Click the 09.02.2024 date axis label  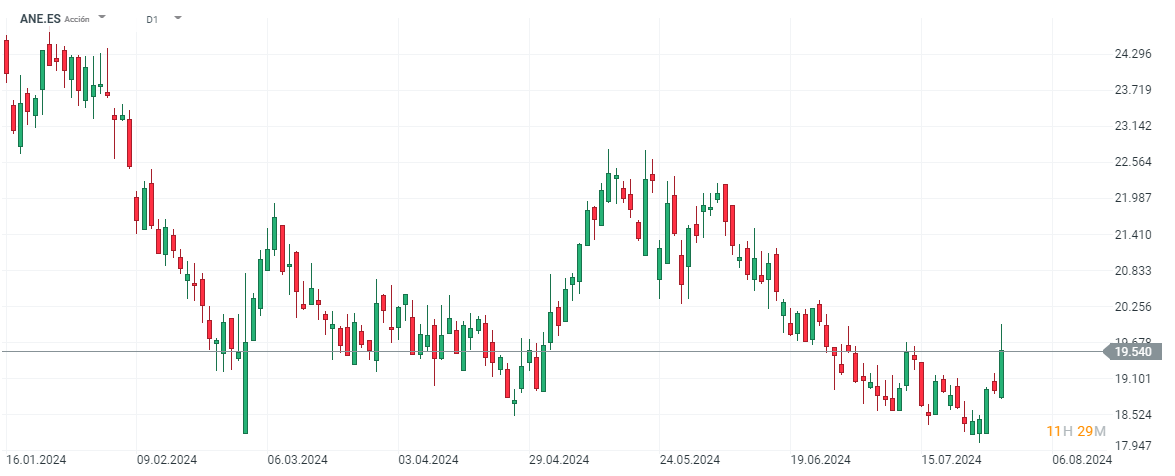pos(166,460)
